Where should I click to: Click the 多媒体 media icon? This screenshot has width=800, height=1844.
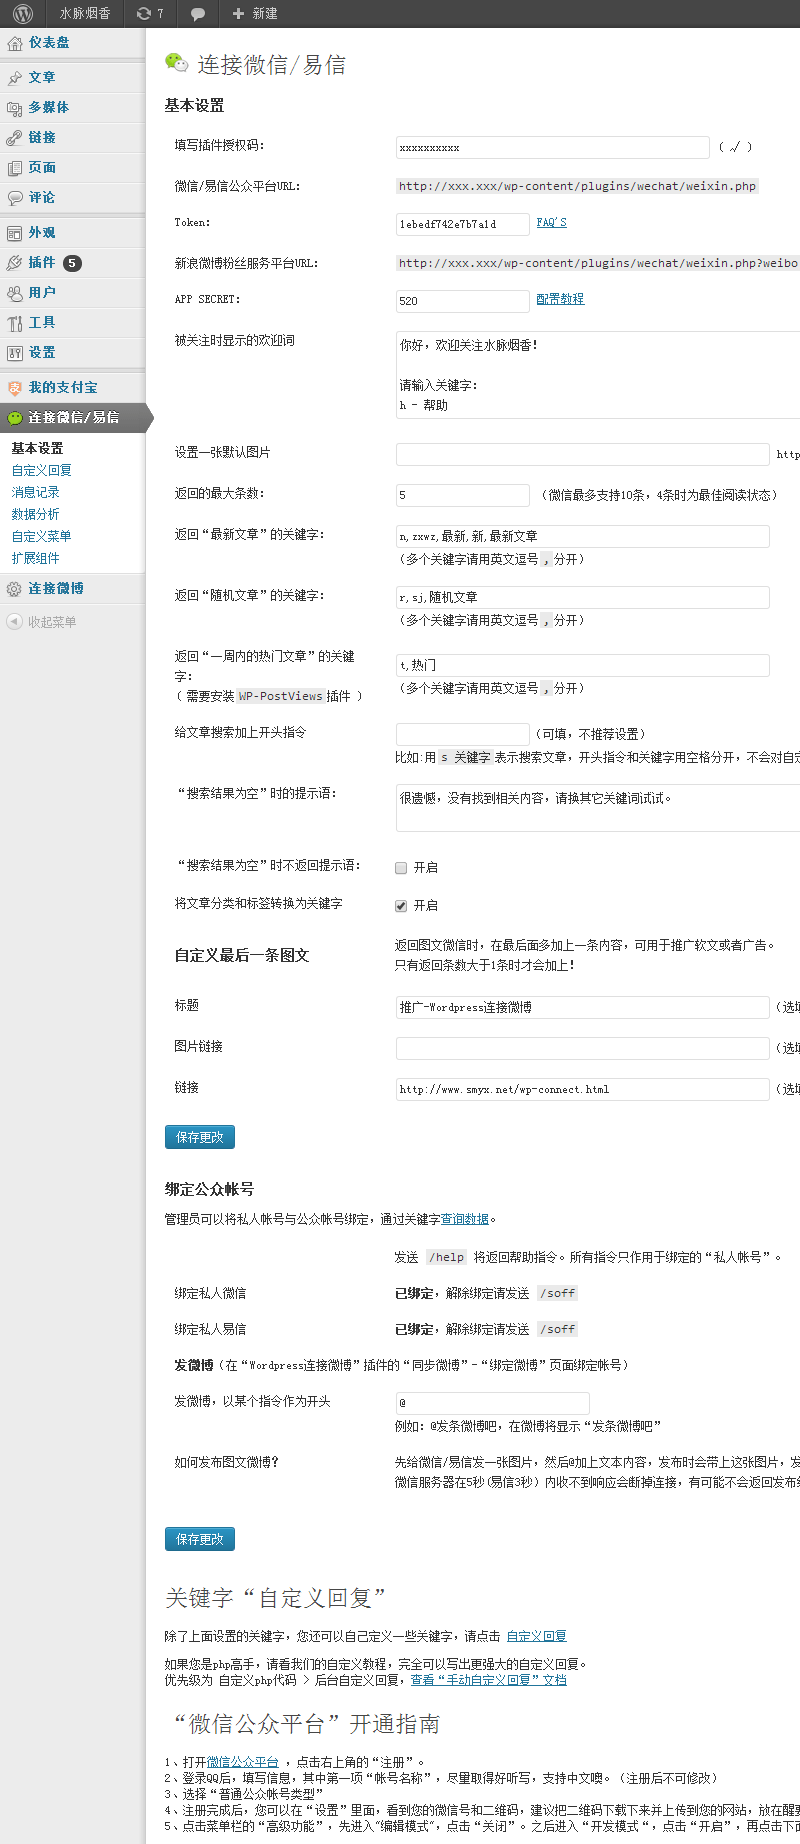pyautogui.click(x=15, y=108)
